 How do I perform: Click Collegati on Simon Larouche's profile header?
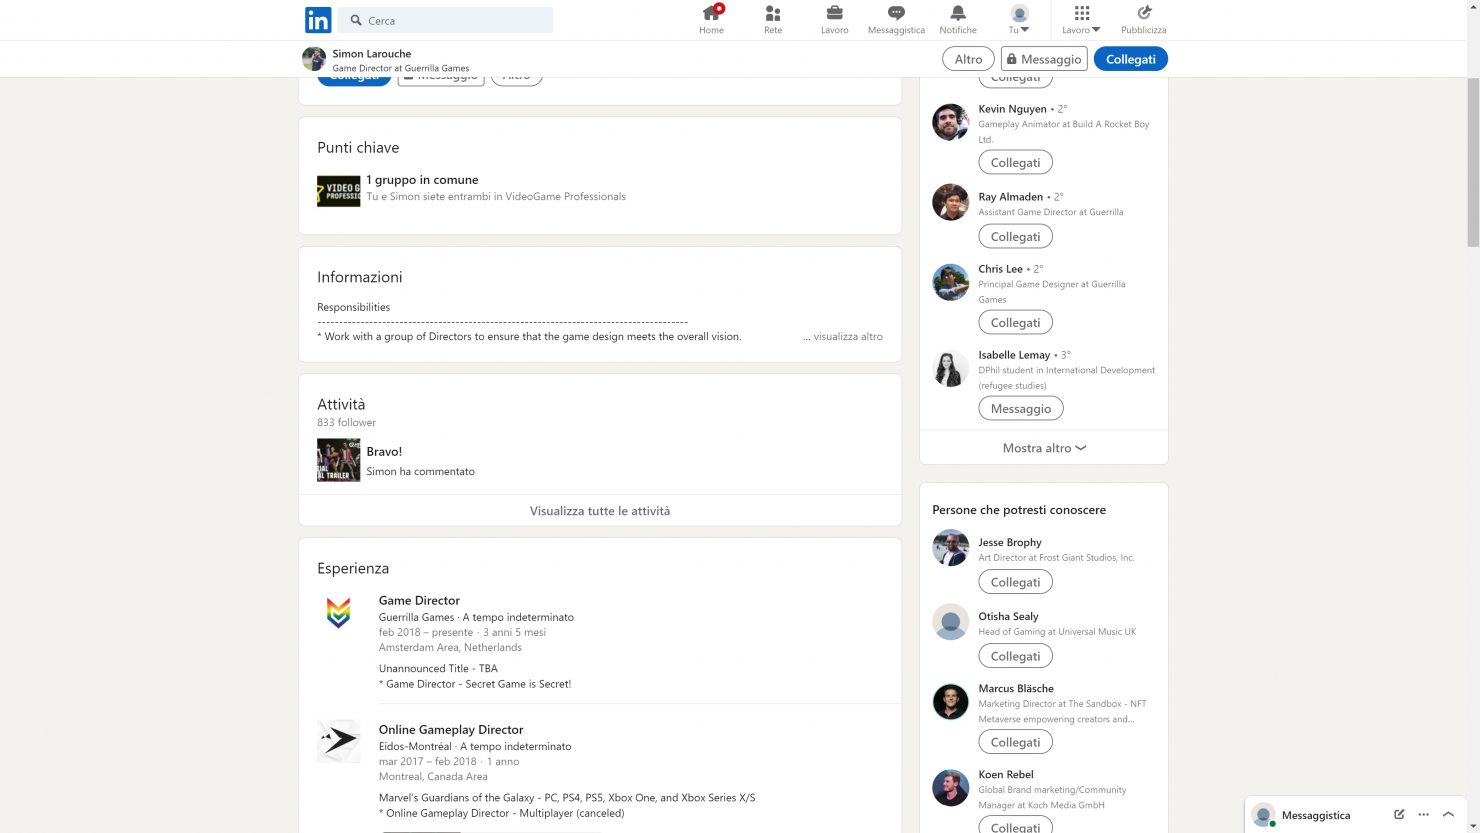[1130, 58]
